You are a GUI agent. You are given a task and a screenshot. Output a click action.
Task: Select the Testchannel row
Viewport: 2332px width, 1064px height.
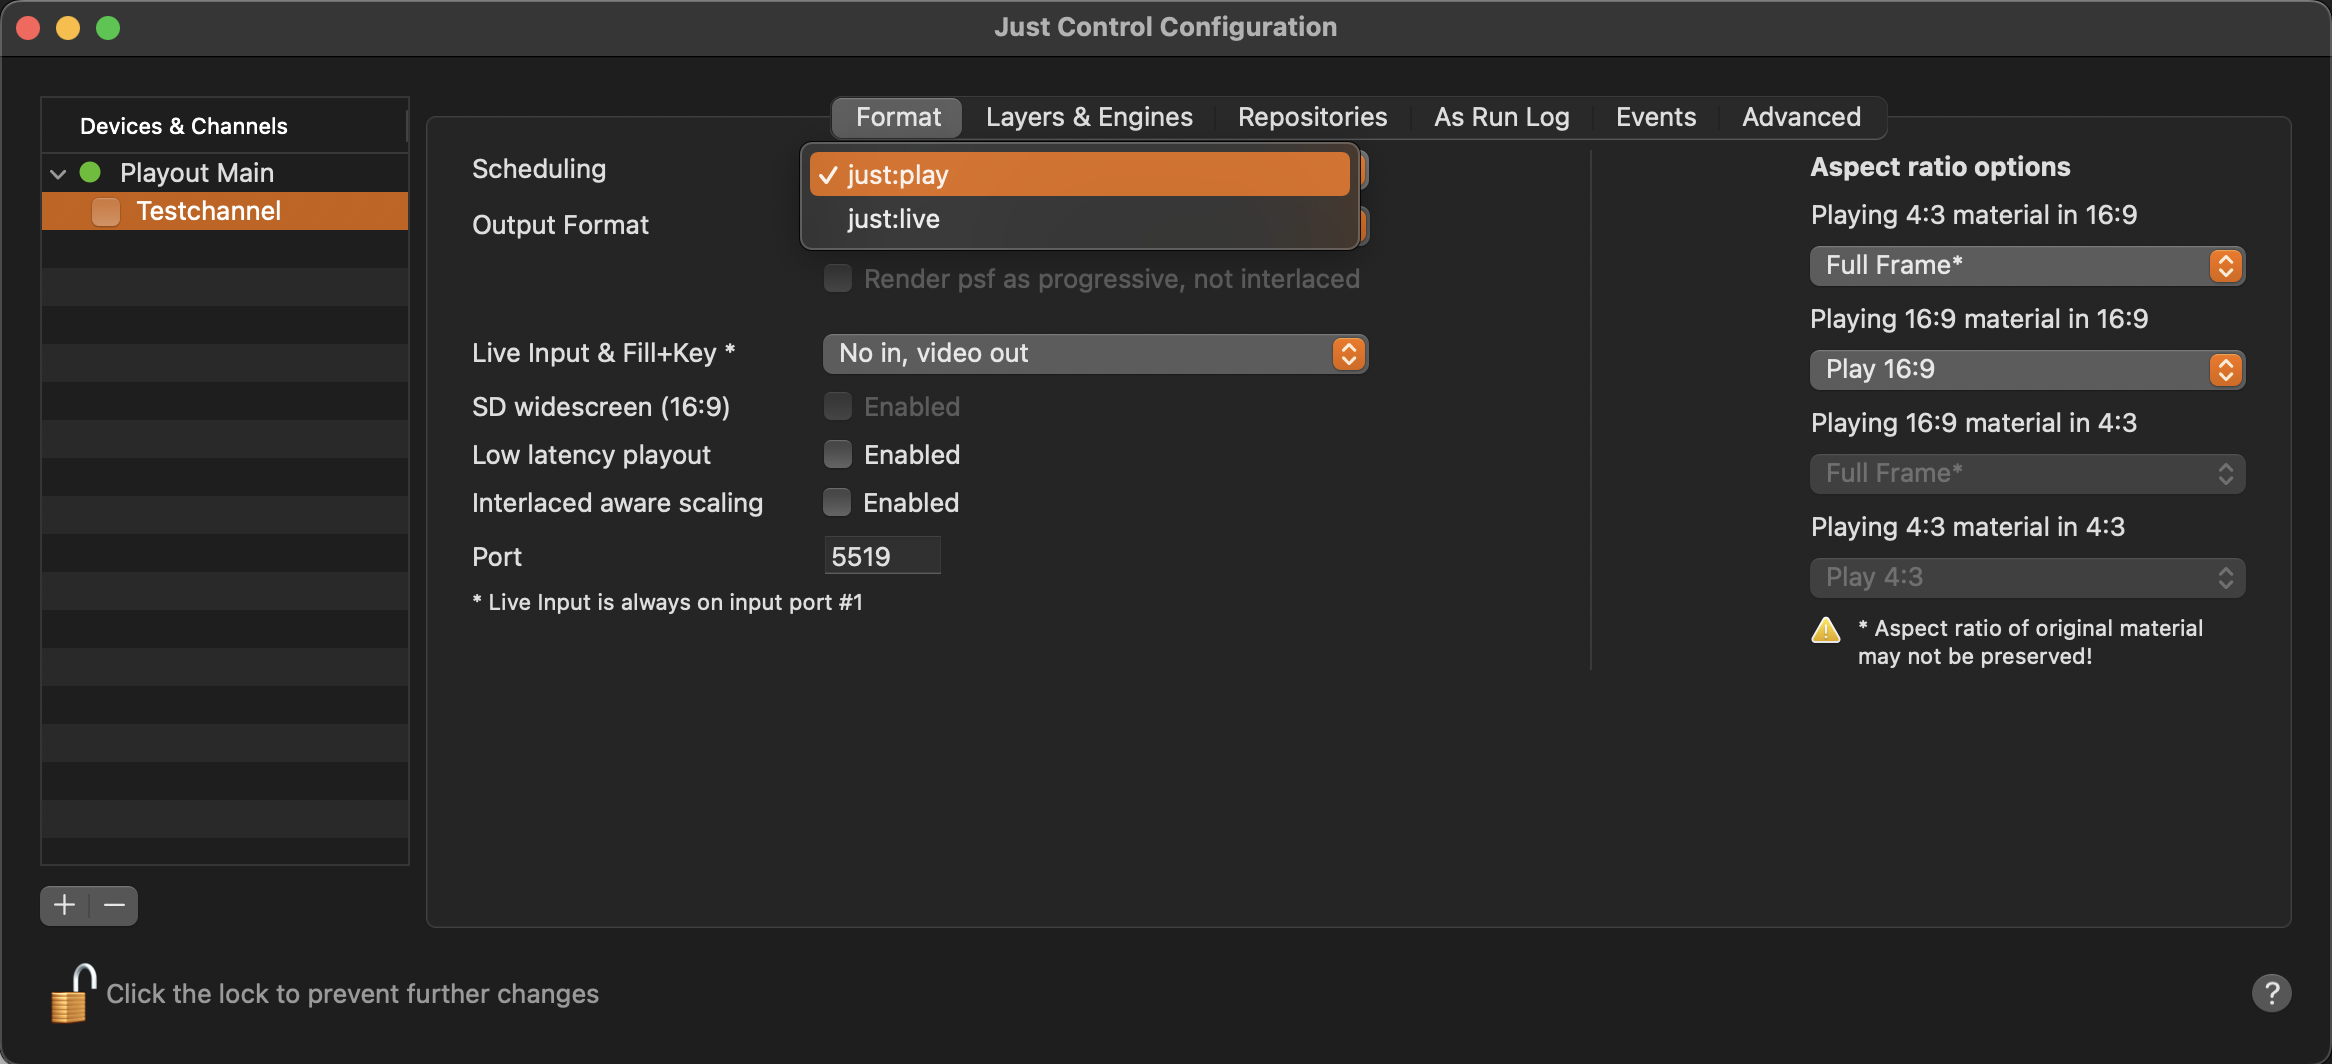(225, 211)
